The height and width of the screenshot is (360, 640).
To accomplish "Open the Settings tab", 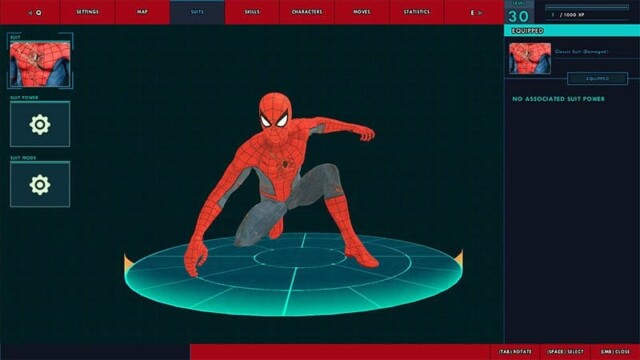I will point(87,12).
